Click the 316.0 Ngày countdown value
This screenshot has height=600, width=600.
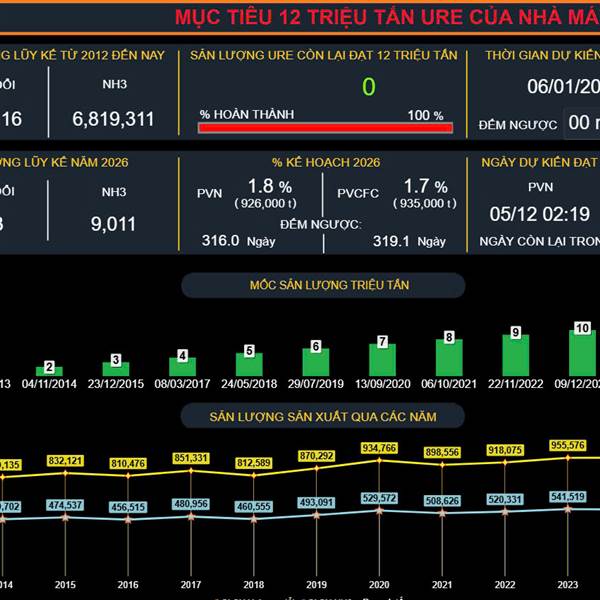238,241
